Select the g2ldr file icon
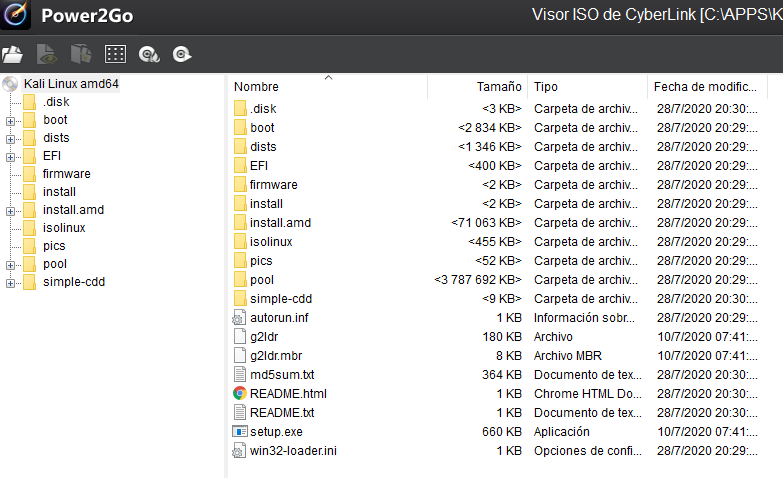 click(240, 337)
